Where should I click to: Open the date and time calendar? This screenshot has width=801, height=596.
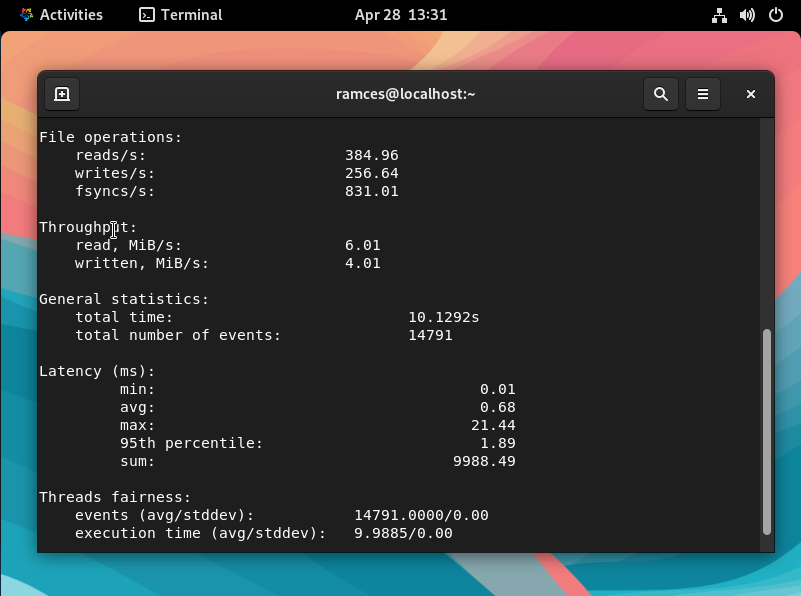coord(400,14)
